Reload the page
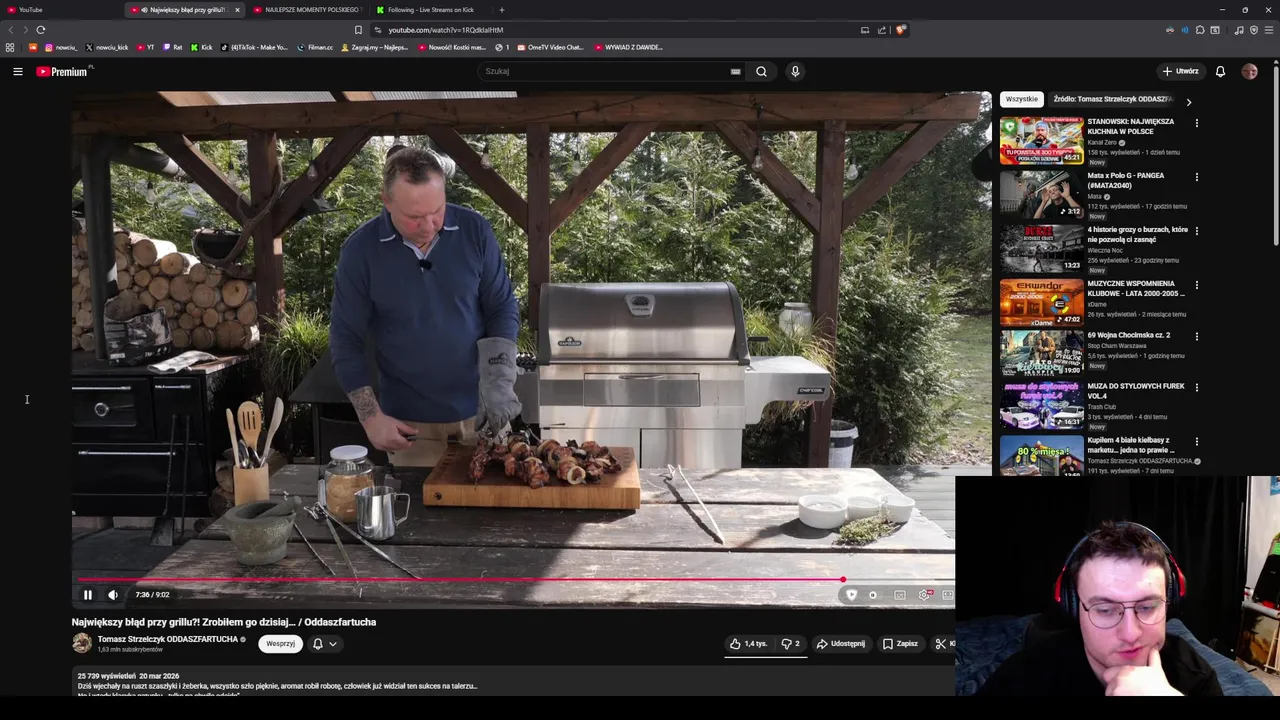This screenshot has width=1280, height=720. click(x=40, y=30)
